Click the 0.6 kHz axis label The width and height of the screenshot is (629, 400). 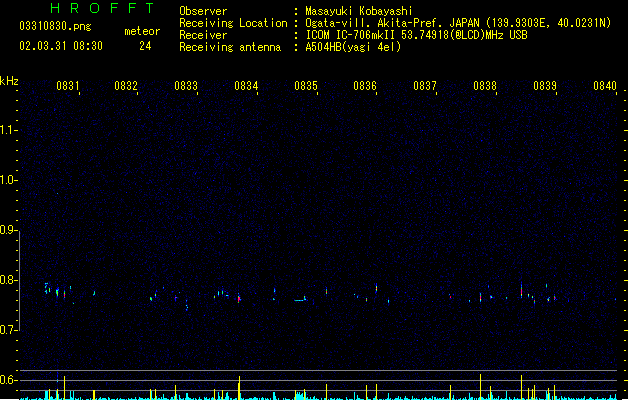pyautogui.click(x=8, y=380)
